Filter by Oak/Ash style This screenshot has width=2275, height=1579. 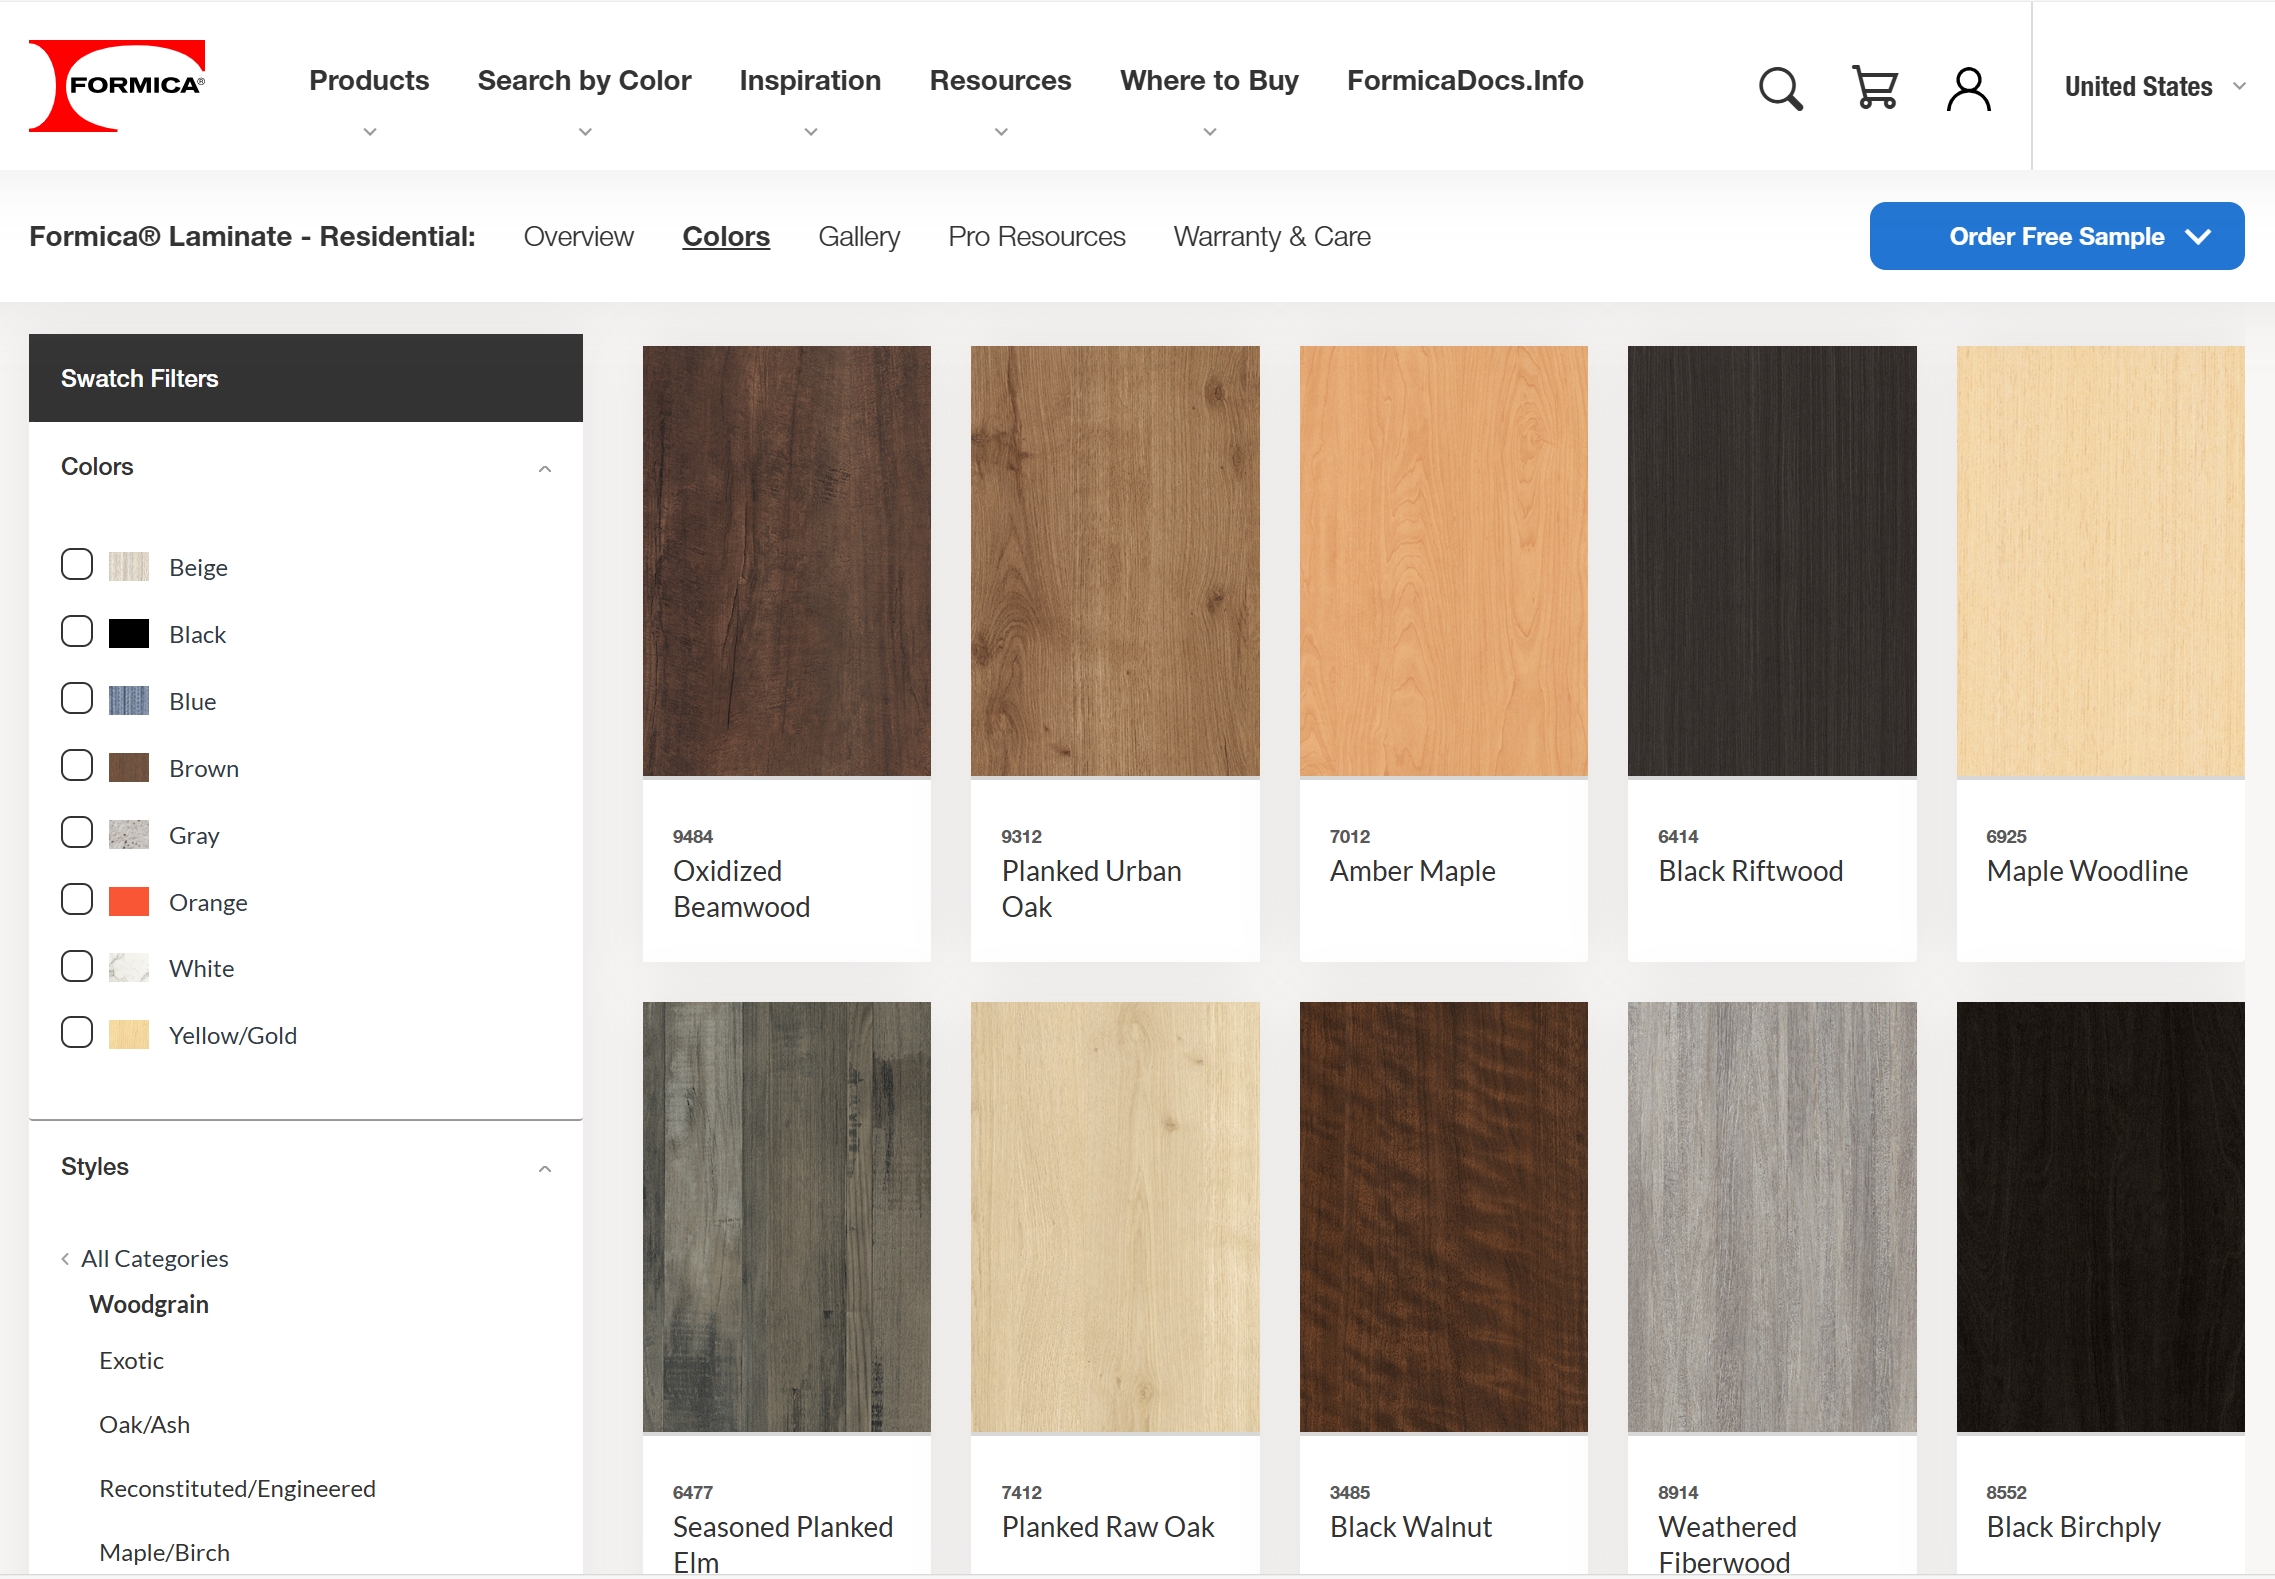pos(144,1424)
